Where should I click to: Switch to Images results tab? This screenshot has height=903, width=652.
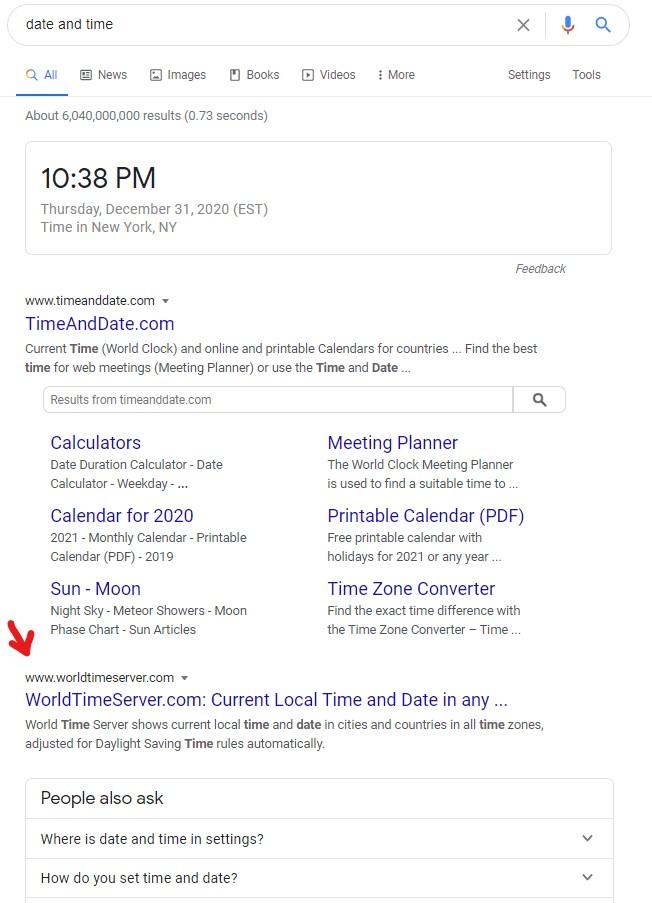click(178, 75)
